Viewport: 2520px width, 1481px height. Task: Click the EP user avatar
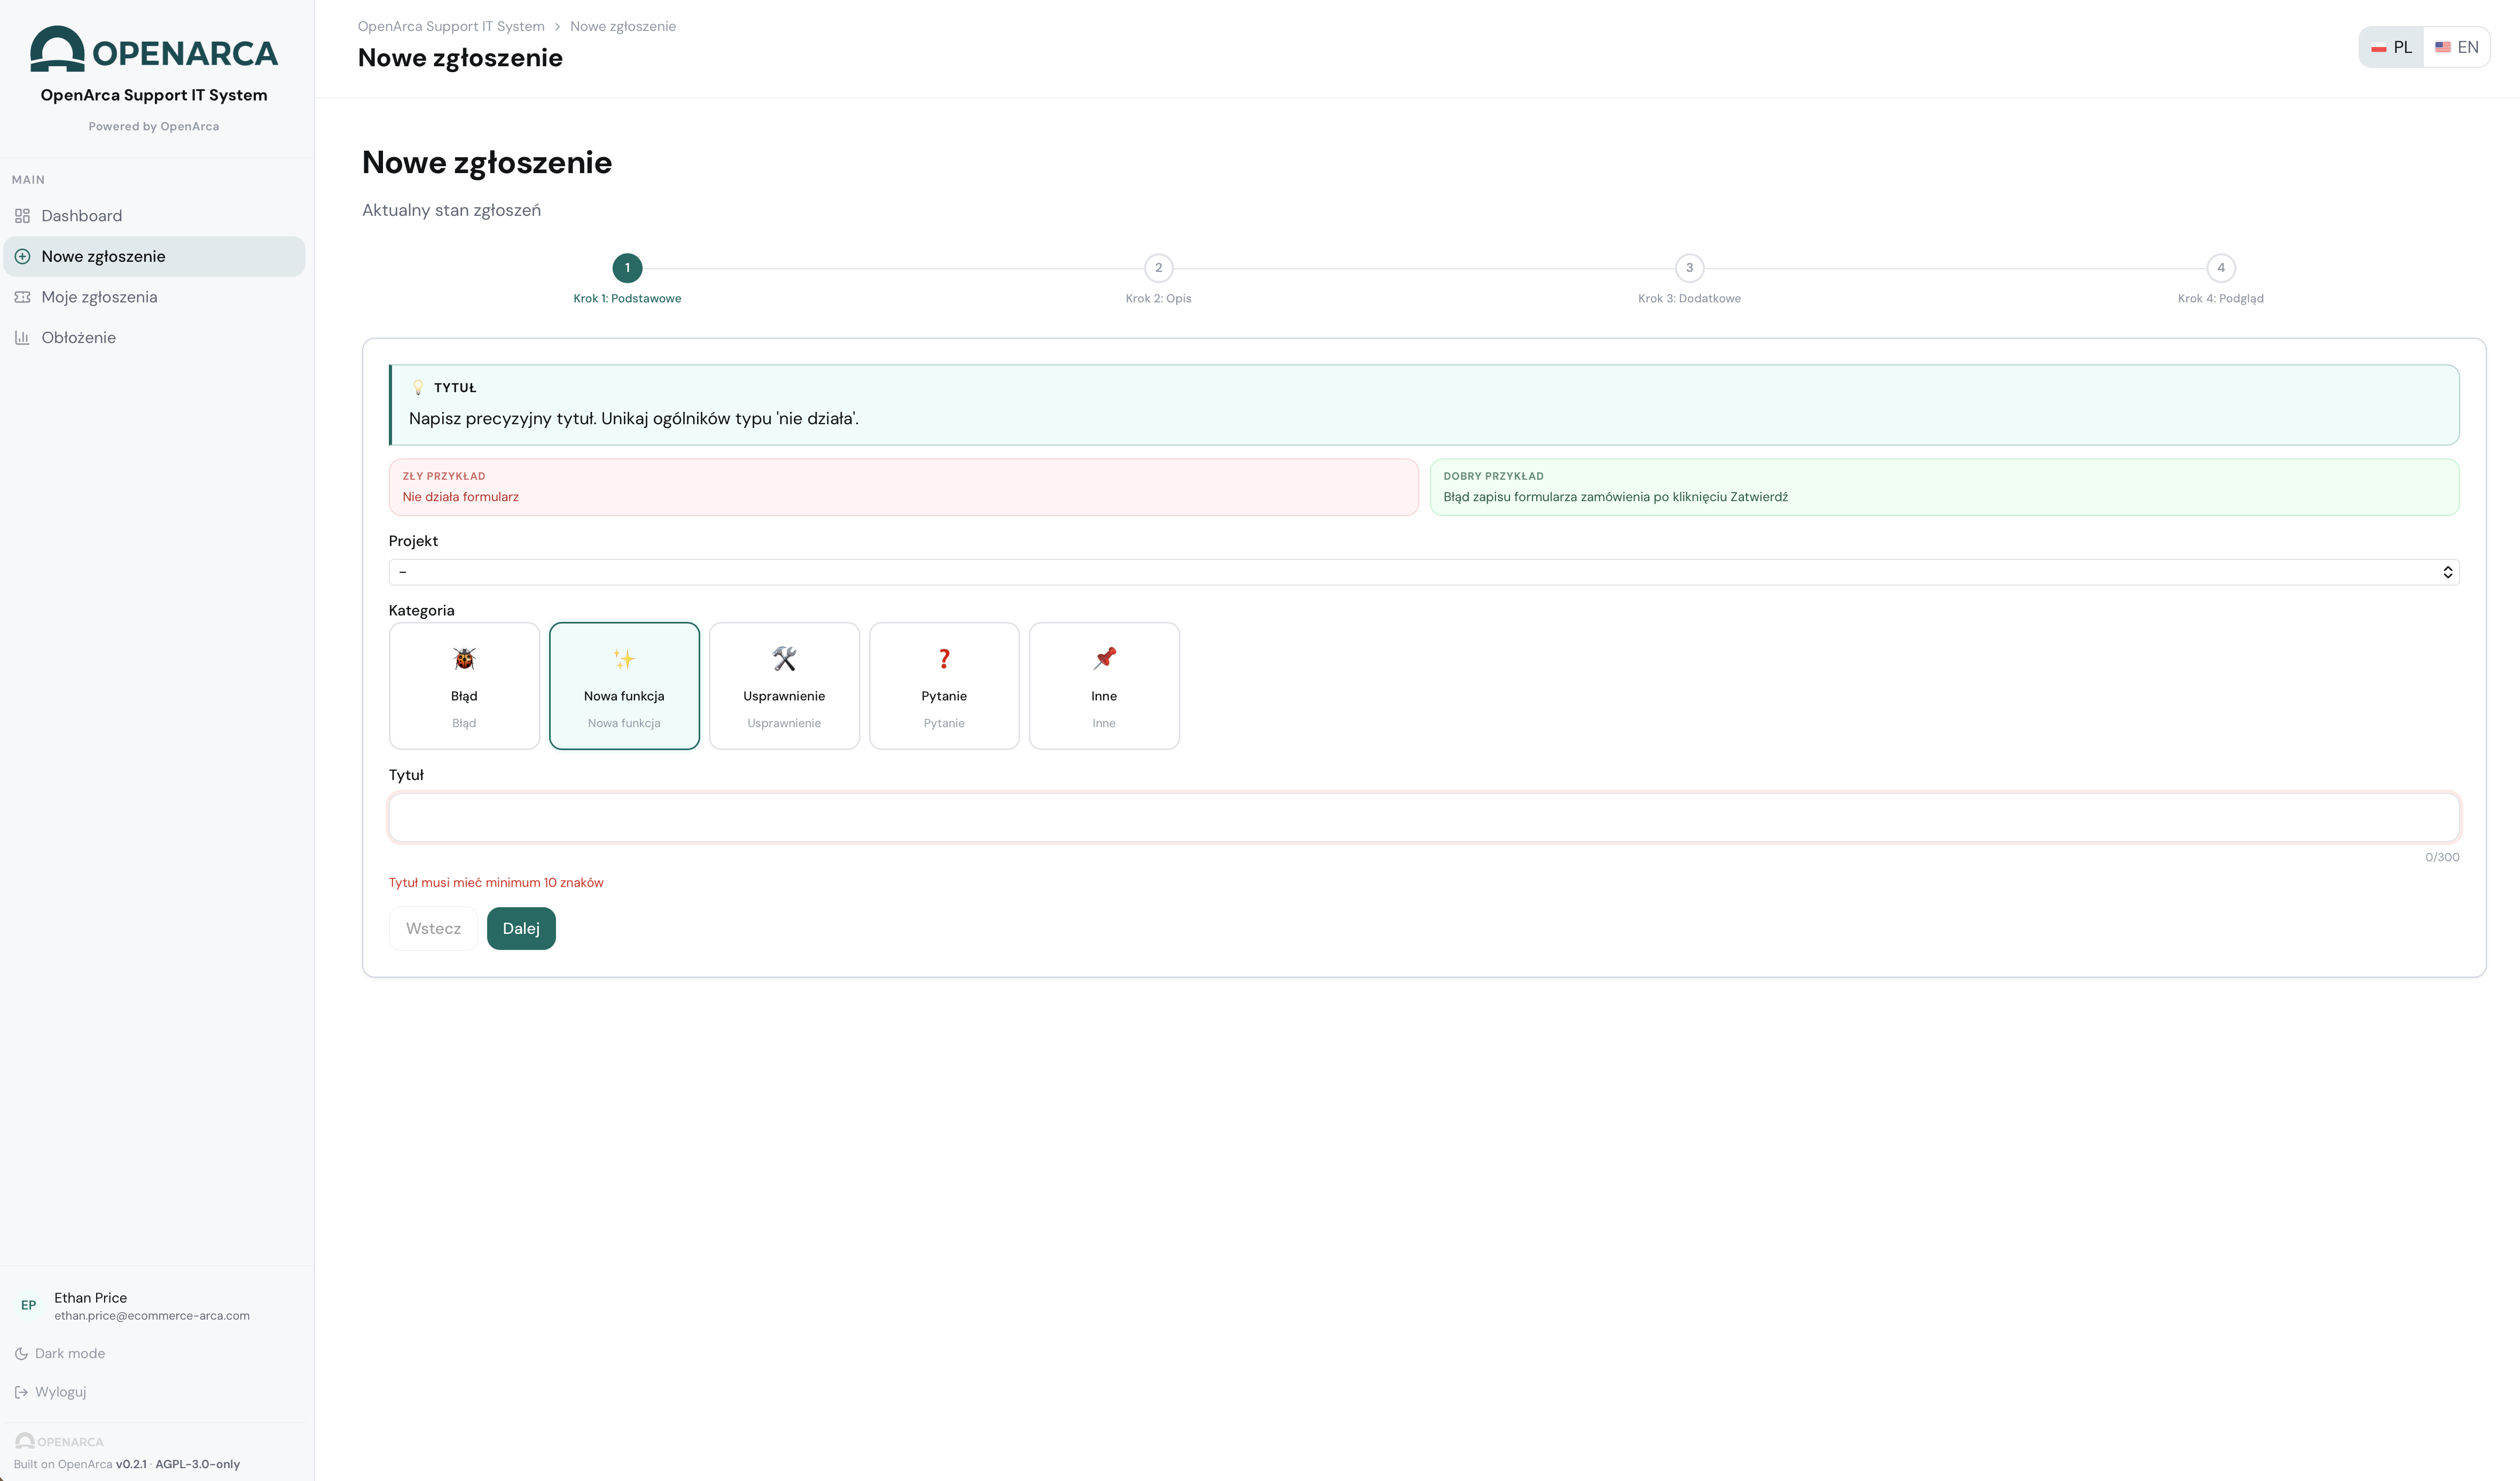(x=29, y=1305)
